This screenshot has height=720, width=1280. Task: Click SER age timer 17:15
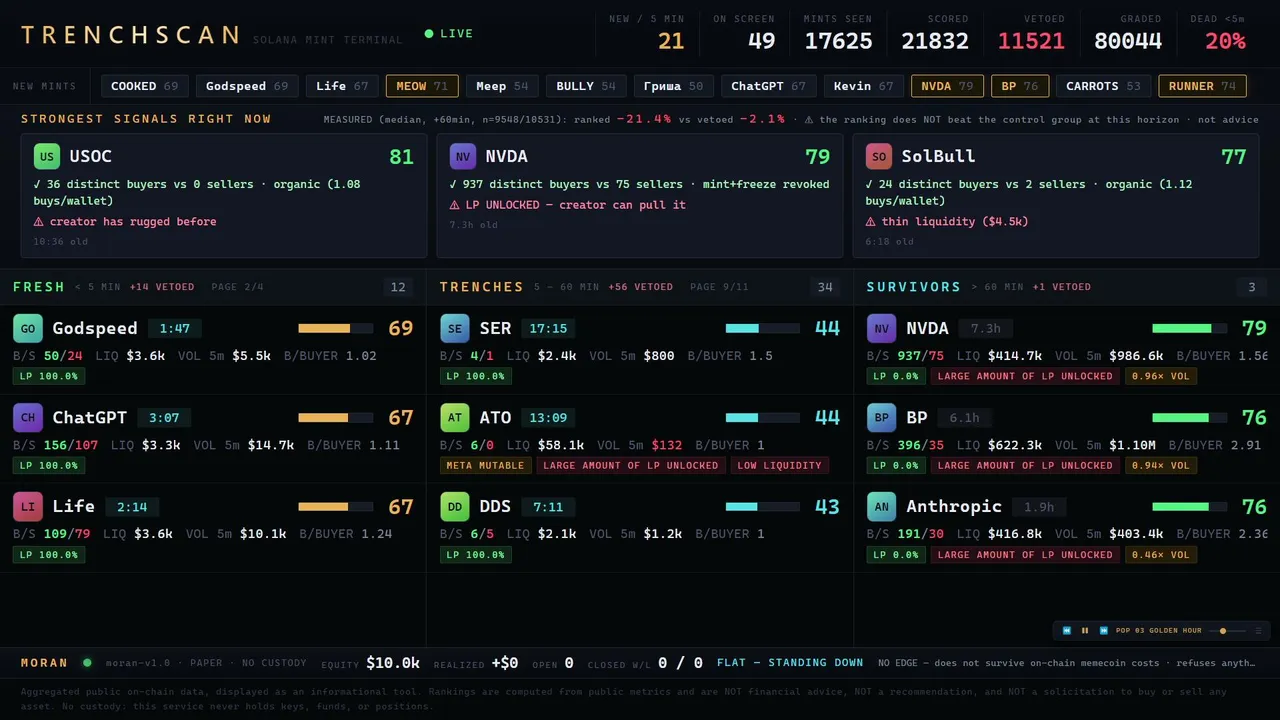coord(548,328)
